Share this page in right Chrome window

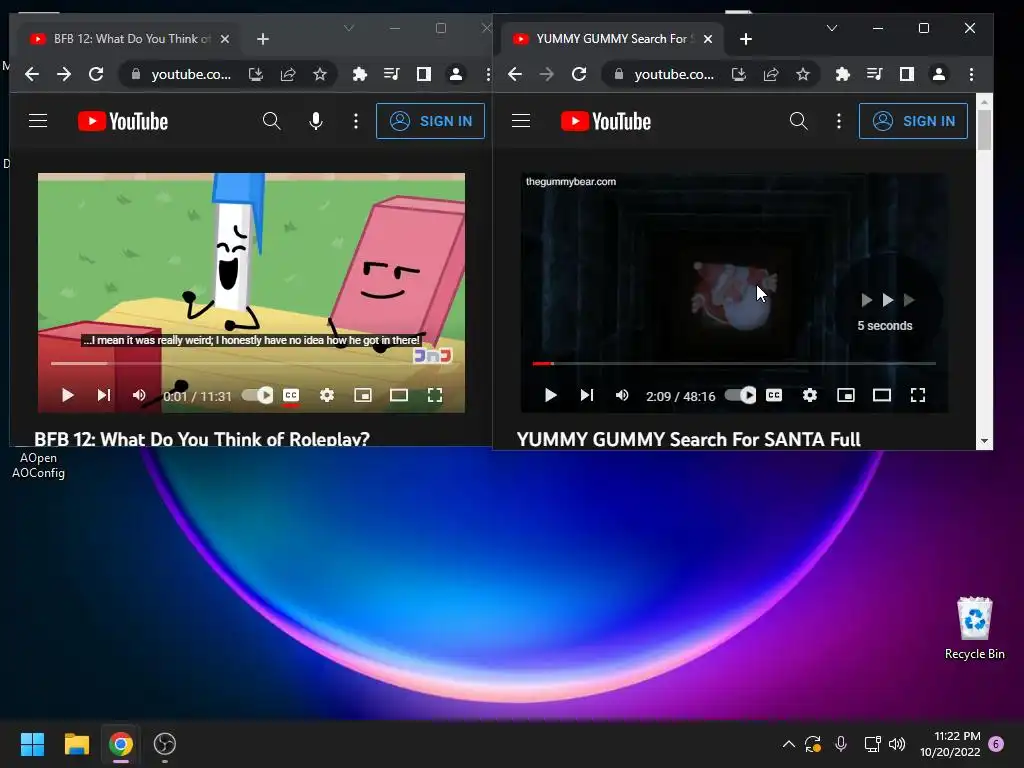(x=771, y=74)
